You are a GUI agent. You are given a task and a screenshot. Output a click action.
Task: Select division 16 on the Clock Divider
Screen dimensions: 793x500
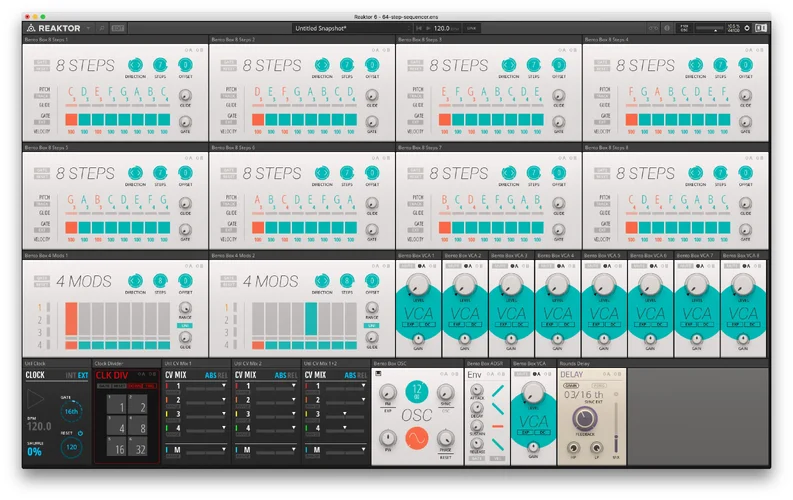116,447
